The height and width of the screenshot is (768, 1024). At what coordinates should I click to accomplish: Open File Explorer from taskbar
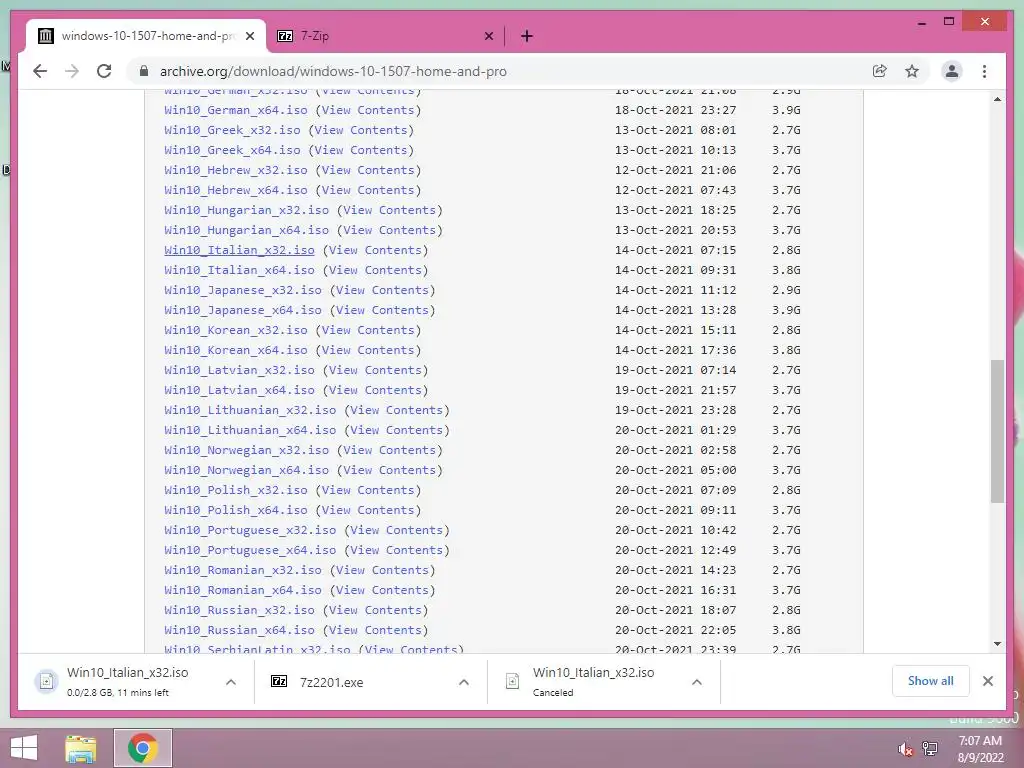[81, 748]
